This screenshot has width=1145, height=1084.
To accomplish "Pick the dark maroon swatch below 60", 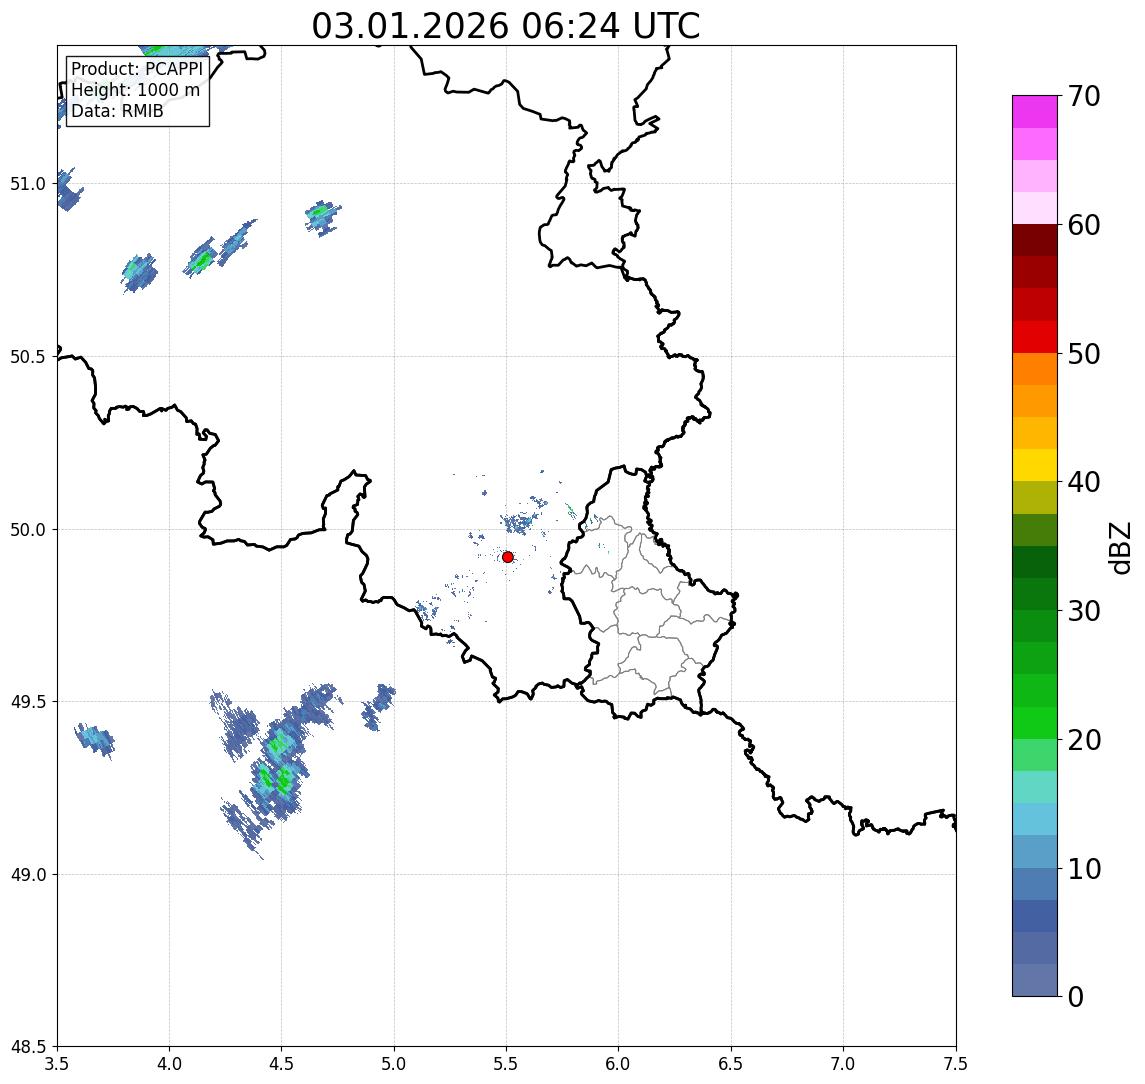I will (x=1035, y=240).
